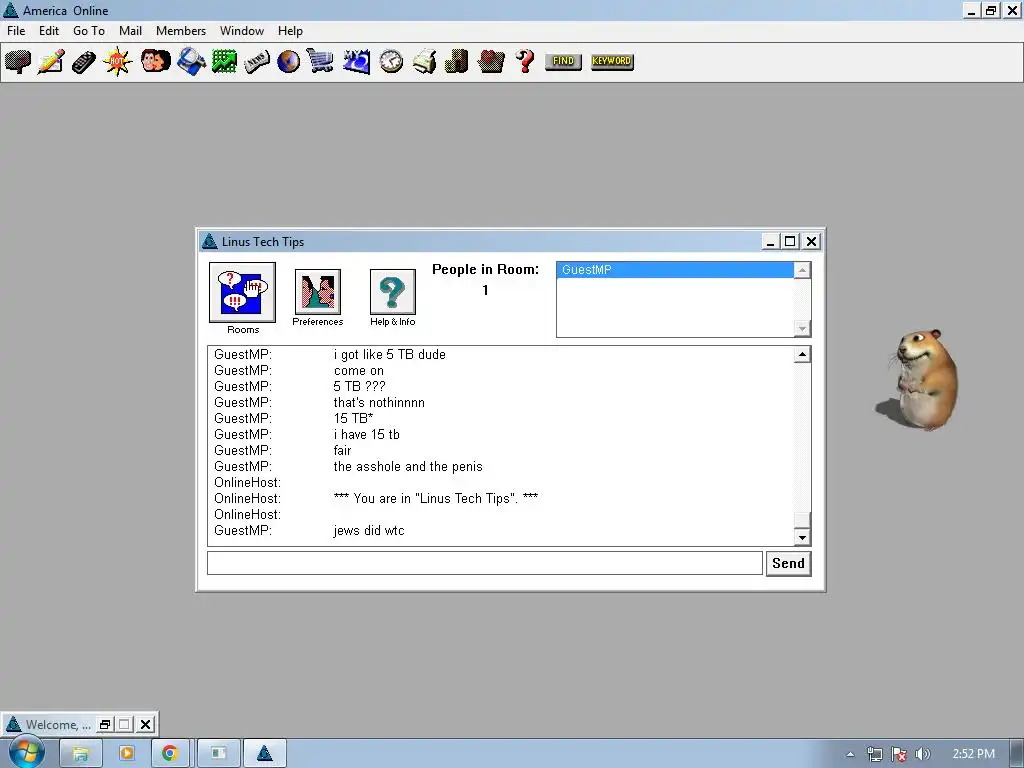Open the File menu
Screen dimensions: 1024x768
[16, 31]
